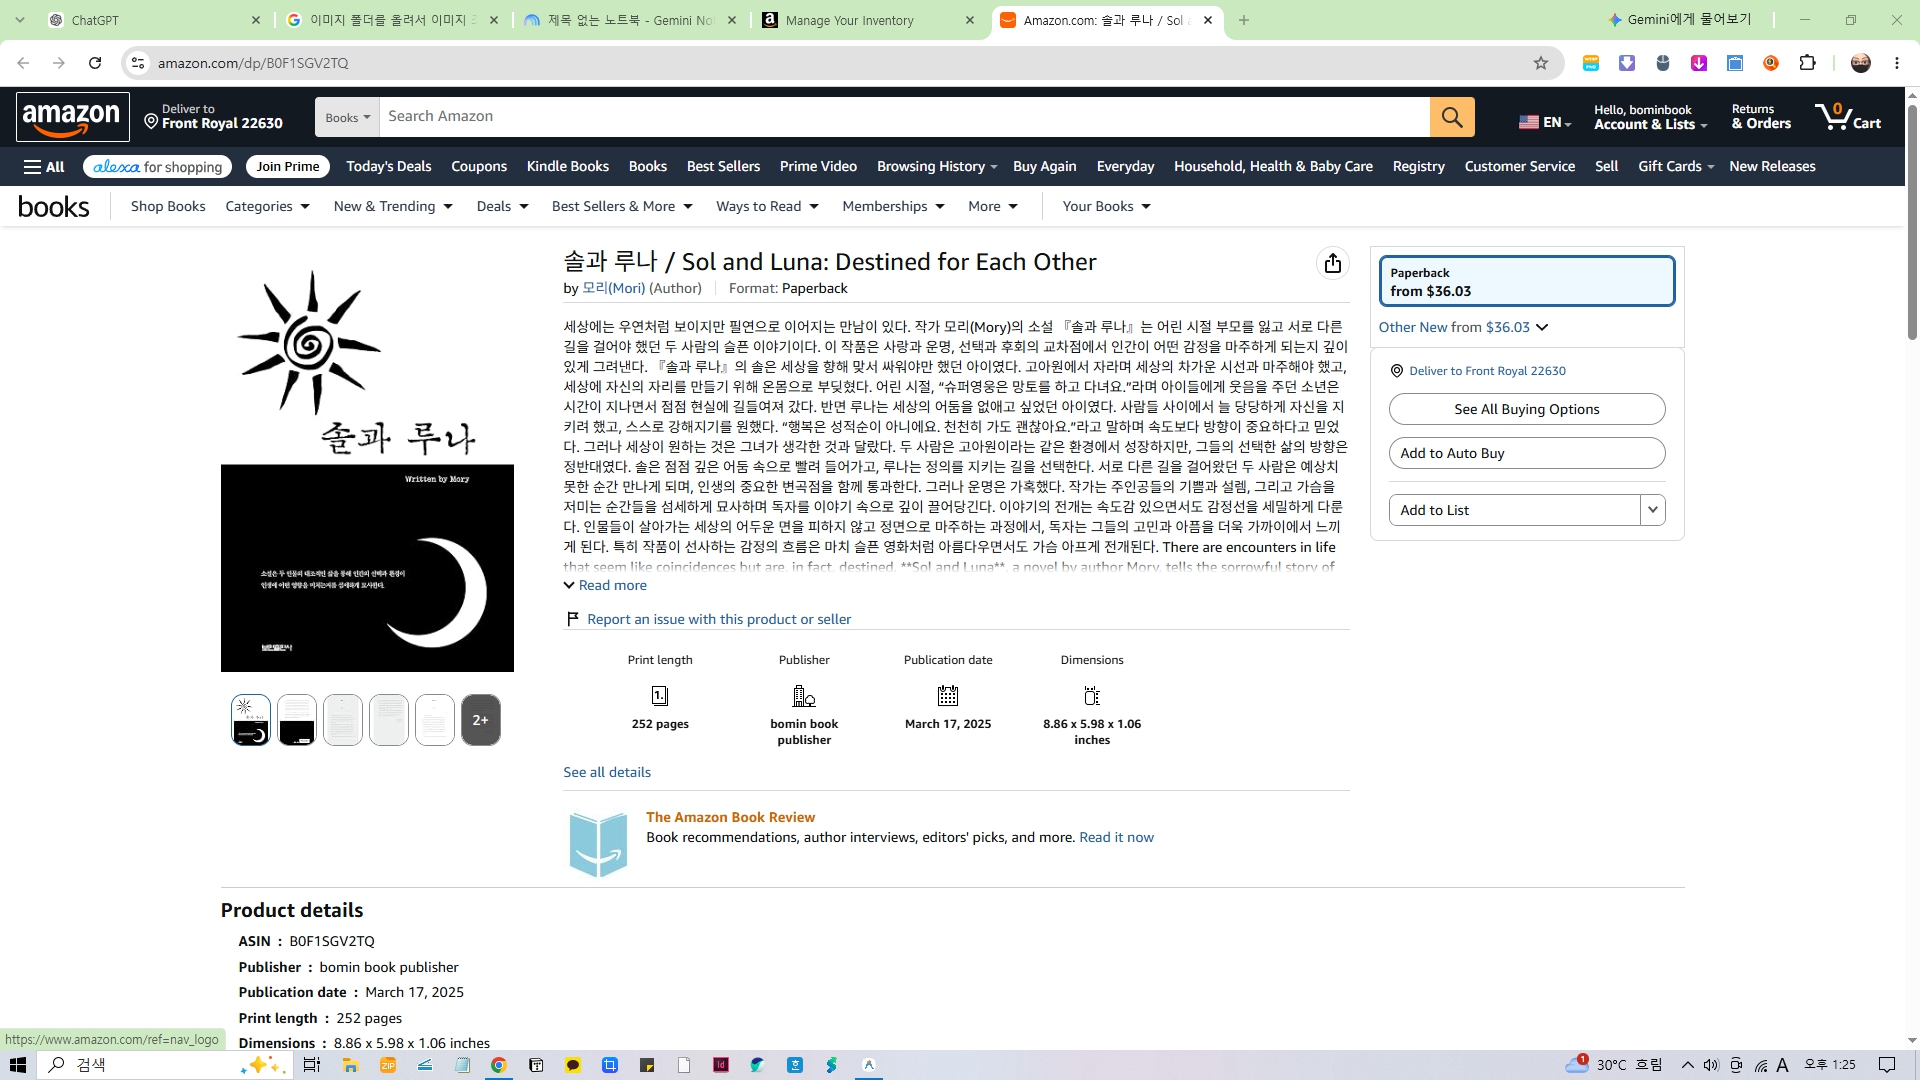The width and height of the screenshot is (1920, 1080).
Task: Switch to the Manage Your Inventory tab
Action: pos(868,20)
